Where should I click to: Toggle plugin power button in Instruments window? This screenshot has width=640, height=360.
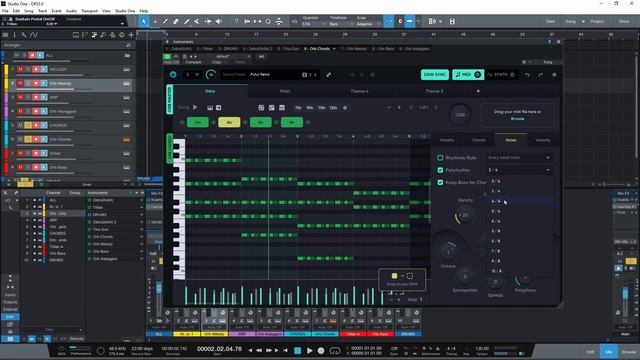pos(167,57)
